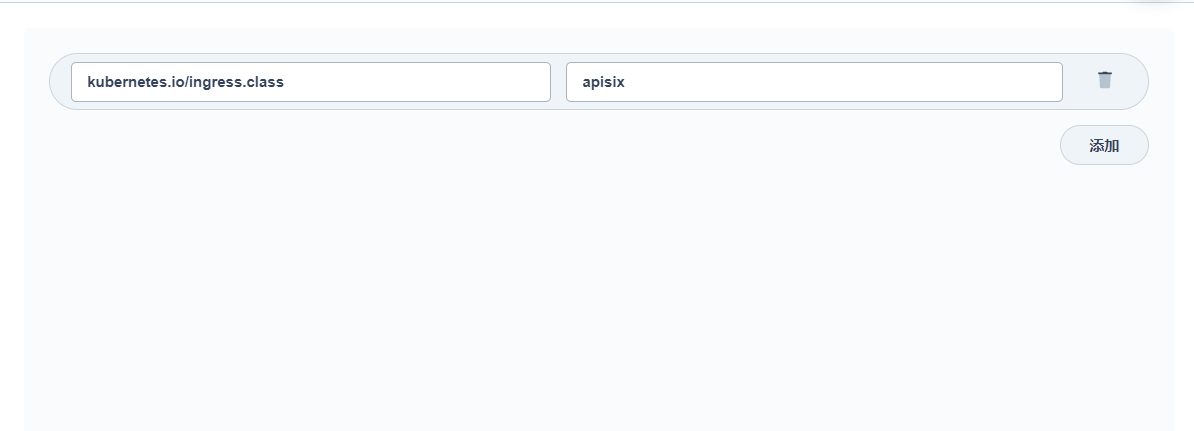Add a new key-value row
The image size is (1194, 431).
[x=1104, y=145]
